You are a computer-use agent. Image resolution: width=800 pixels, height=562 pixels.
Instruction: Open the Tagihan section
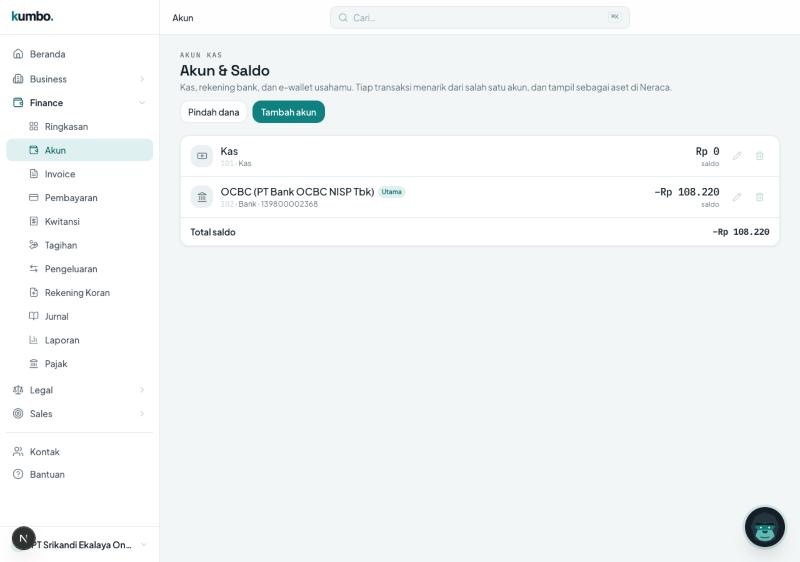coord(80,245)
